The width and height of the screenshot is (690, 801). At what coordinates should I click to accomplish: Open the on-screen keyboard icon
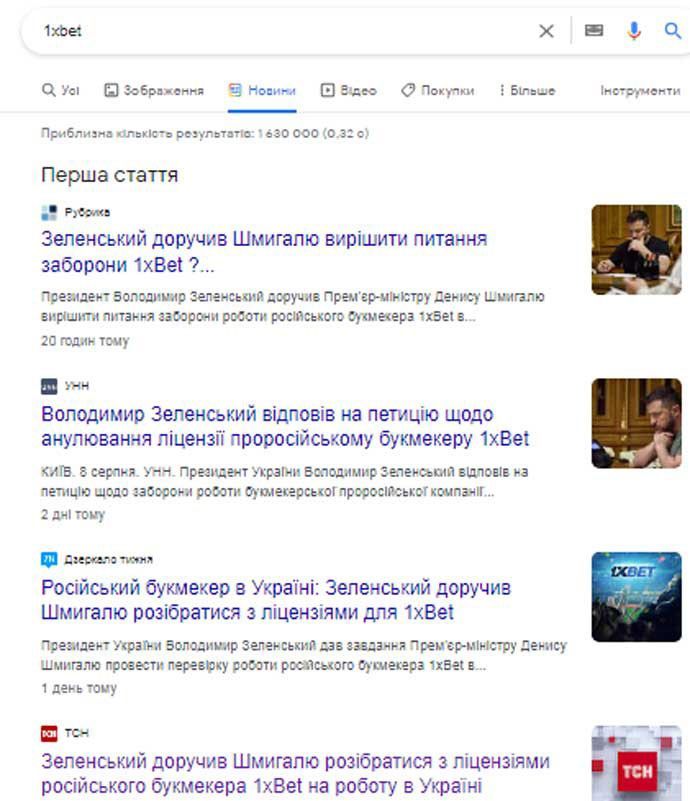pos(593,31)
